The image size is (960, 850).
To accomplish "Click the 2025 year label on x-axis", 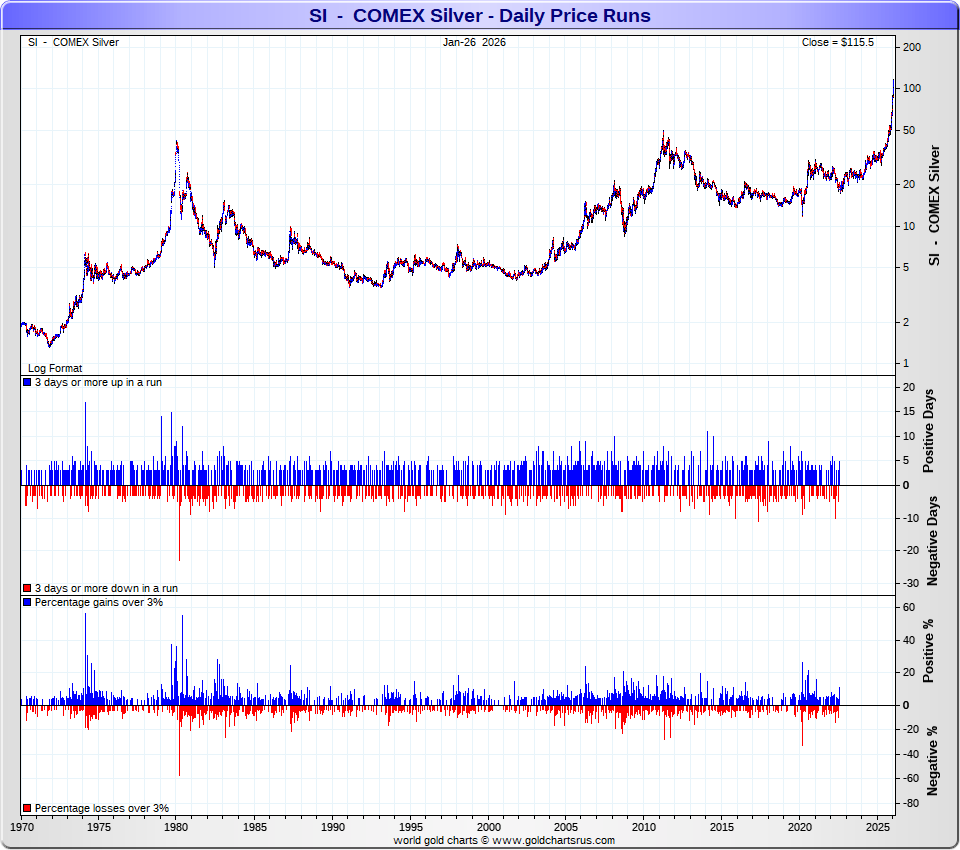I will click(x=878, y=828).
